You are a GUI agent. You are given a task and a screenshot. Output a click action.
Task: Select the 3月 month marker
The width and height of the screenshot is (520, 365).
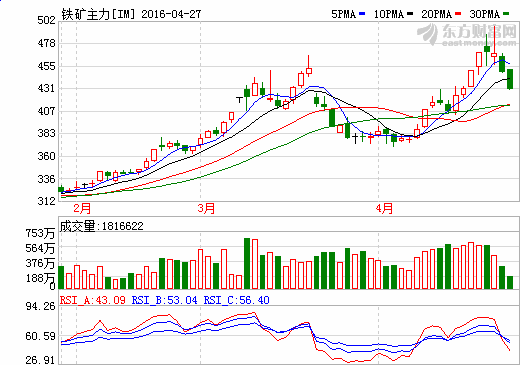(206, 209)
